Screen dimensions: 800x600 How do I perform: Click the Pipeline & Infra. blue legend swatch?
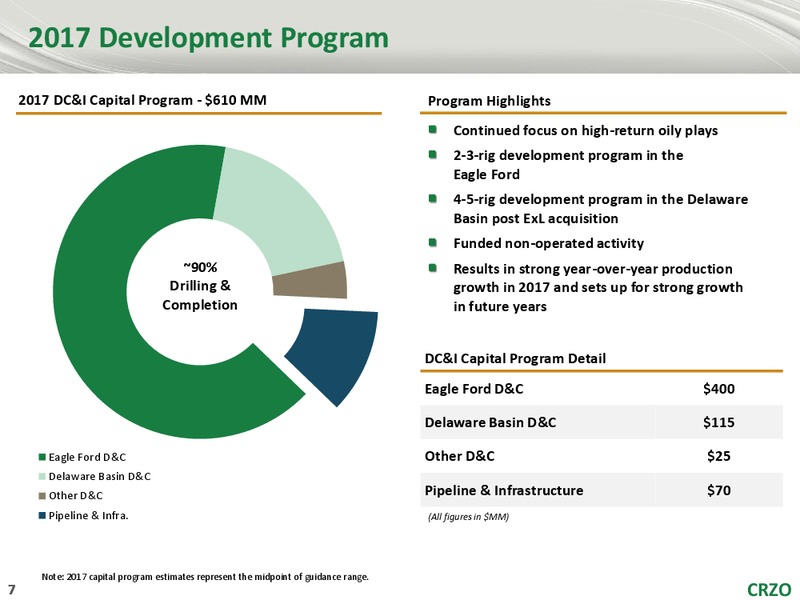[42, 516]
